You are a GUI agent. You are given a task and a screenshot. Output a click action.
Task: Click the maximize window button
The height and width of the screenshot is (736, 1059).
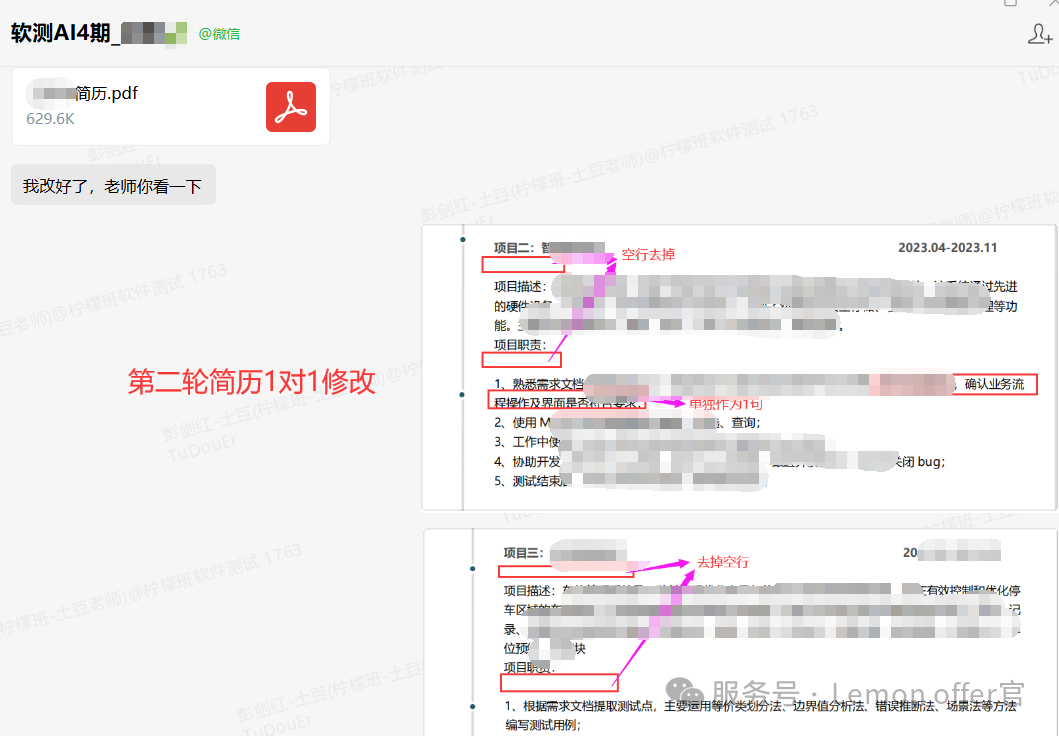click(x=1010, y=3)
